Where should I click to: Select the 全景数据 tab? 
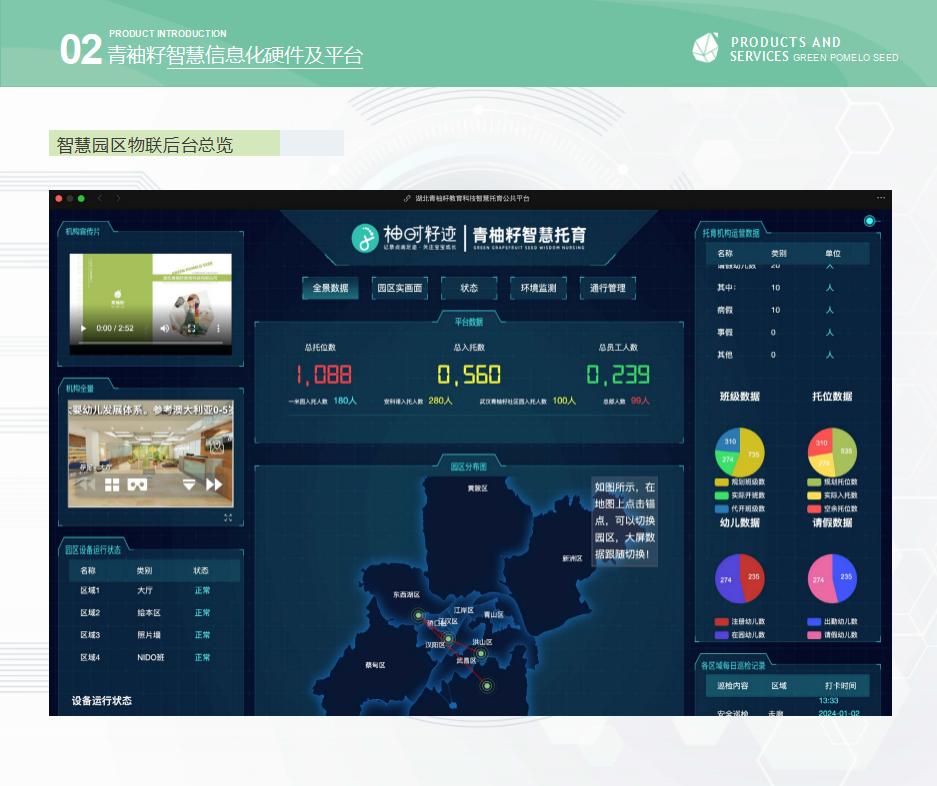coord(330,288)
